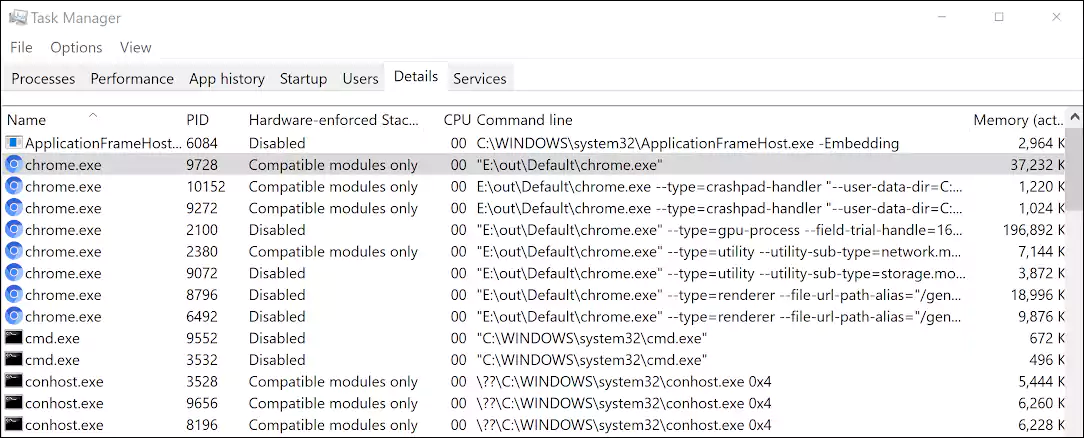Switch to the Performance tab
The width and height of the screenshot is (1084, 438).
132,79
